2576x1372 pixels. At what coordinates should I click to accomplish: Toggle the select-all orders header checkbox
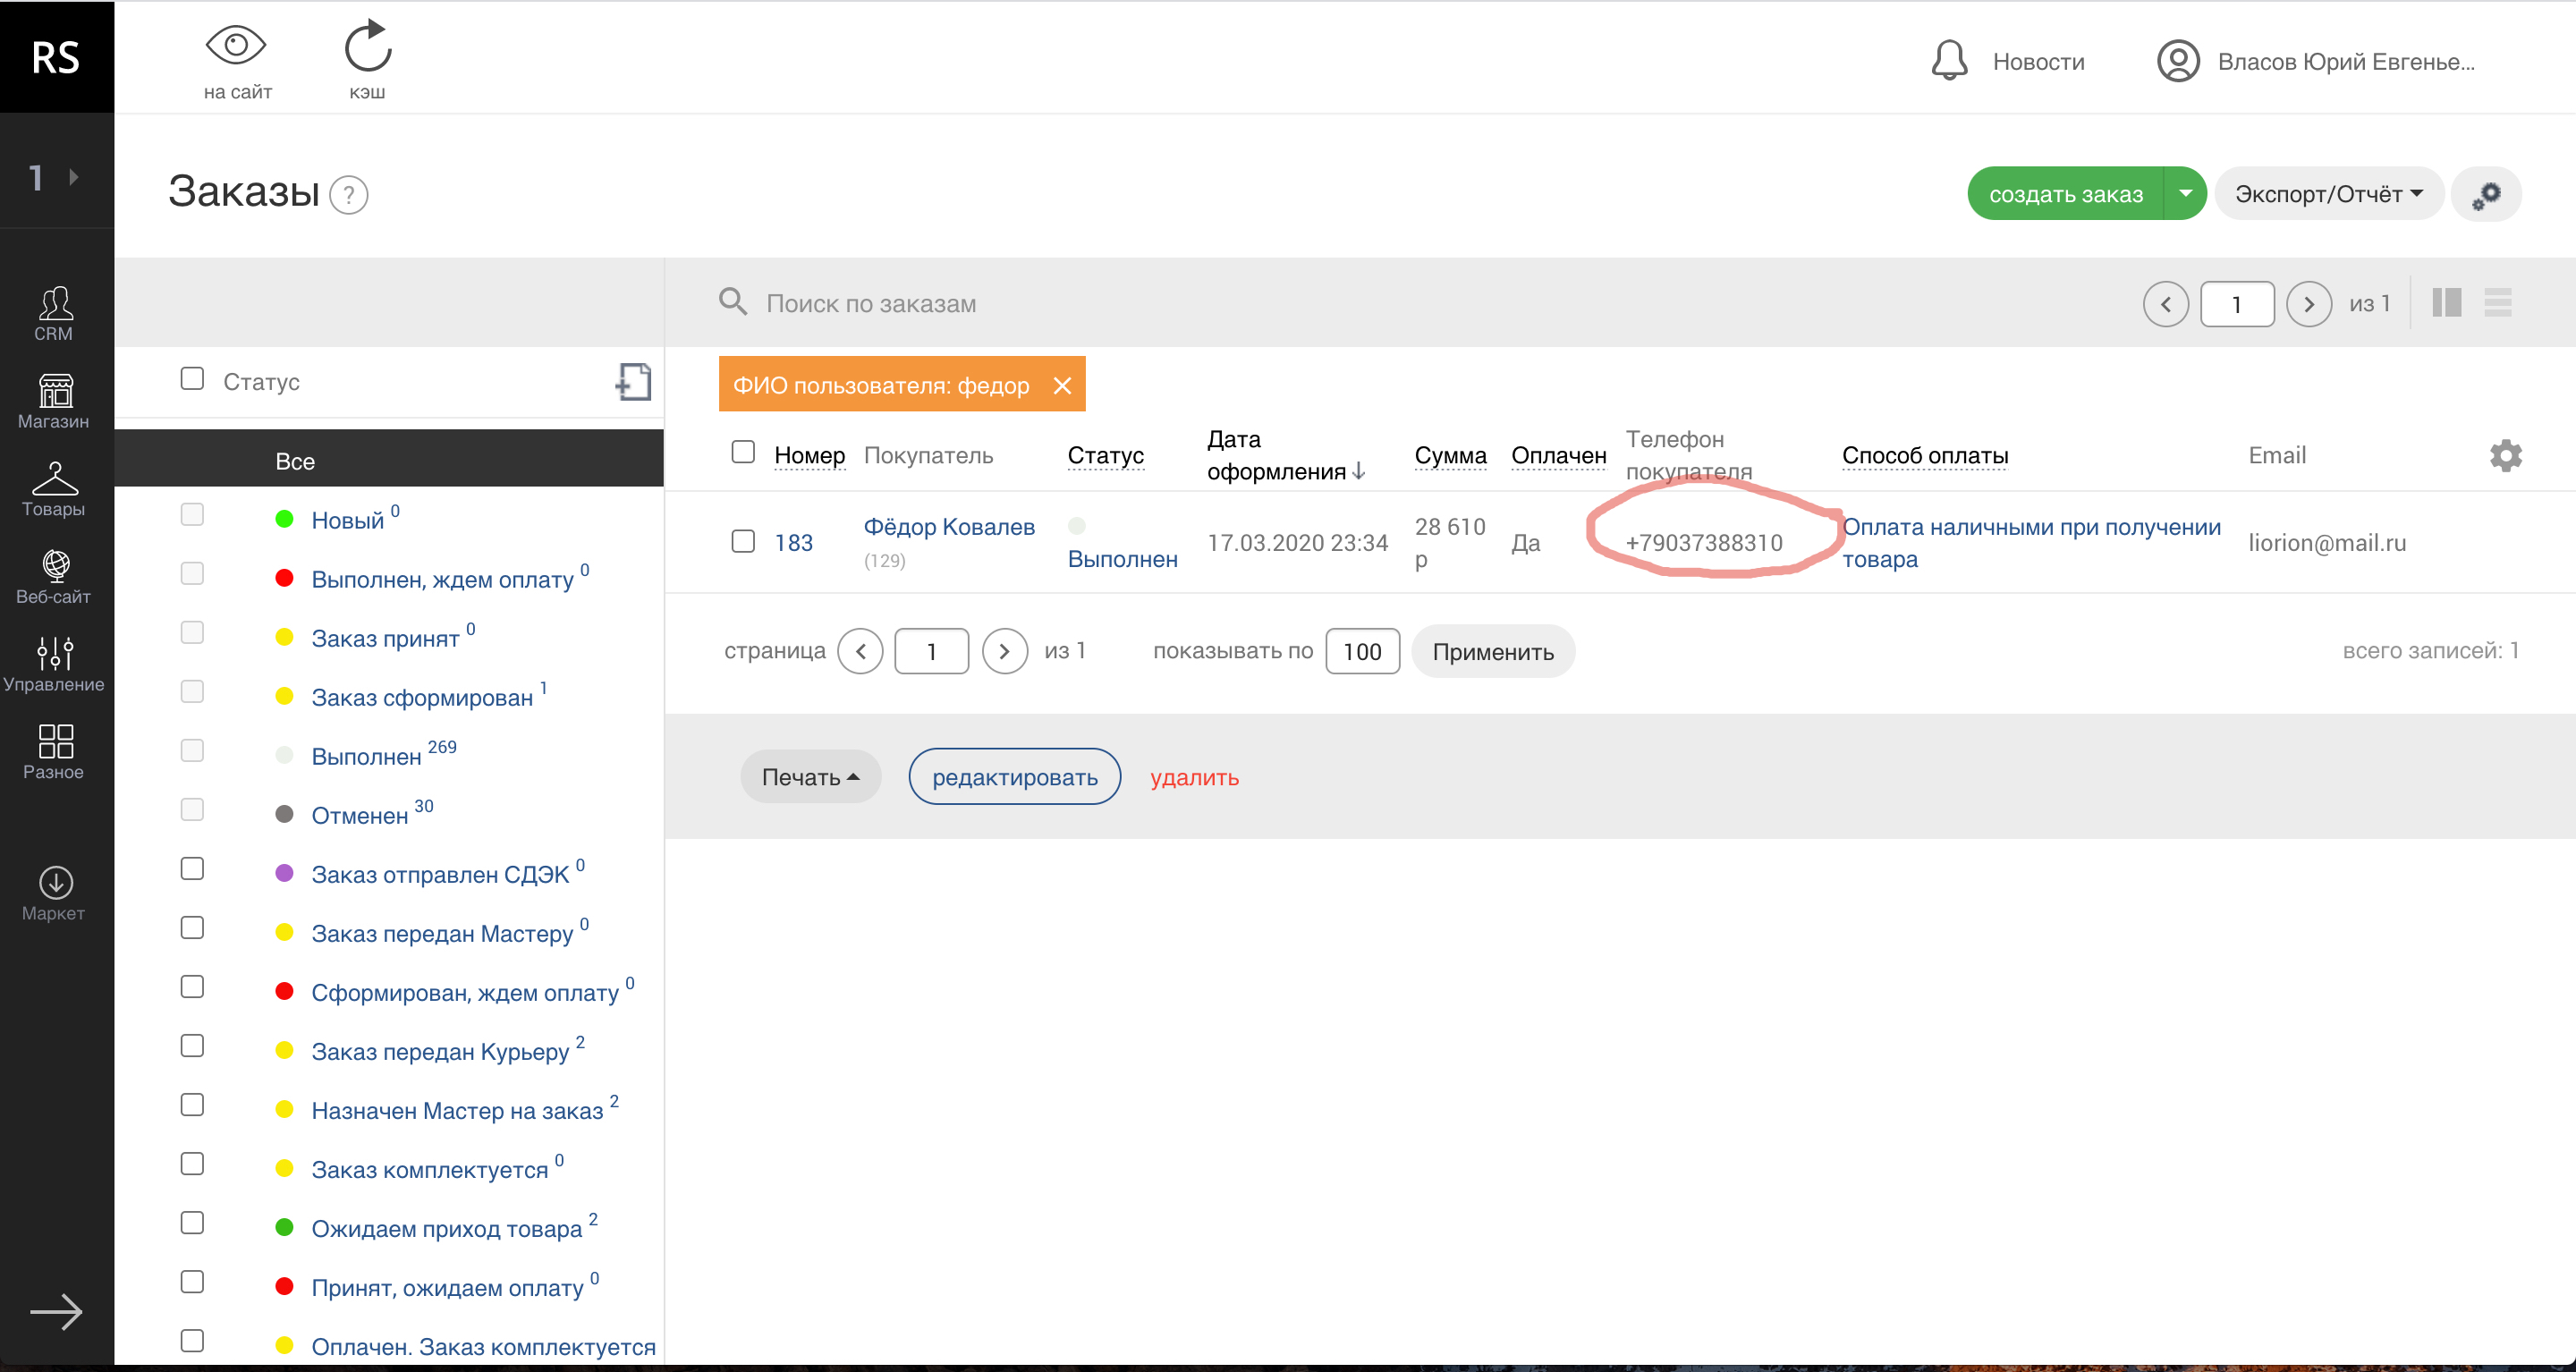[x=743, y=452]
